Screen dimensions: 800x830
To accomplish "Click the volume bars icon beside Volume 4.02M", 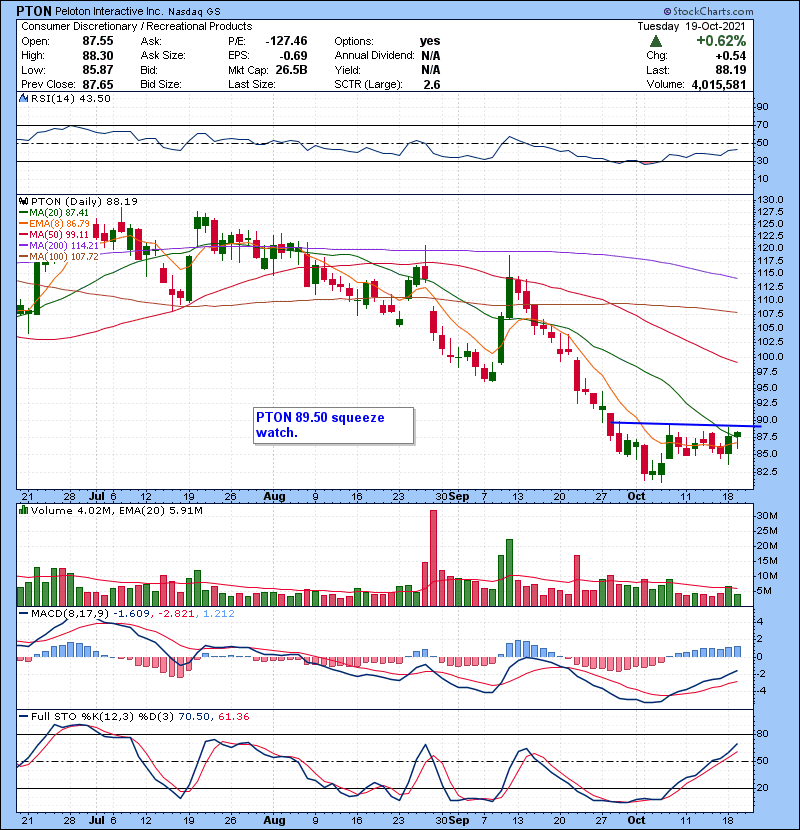I will pos(23,510).
